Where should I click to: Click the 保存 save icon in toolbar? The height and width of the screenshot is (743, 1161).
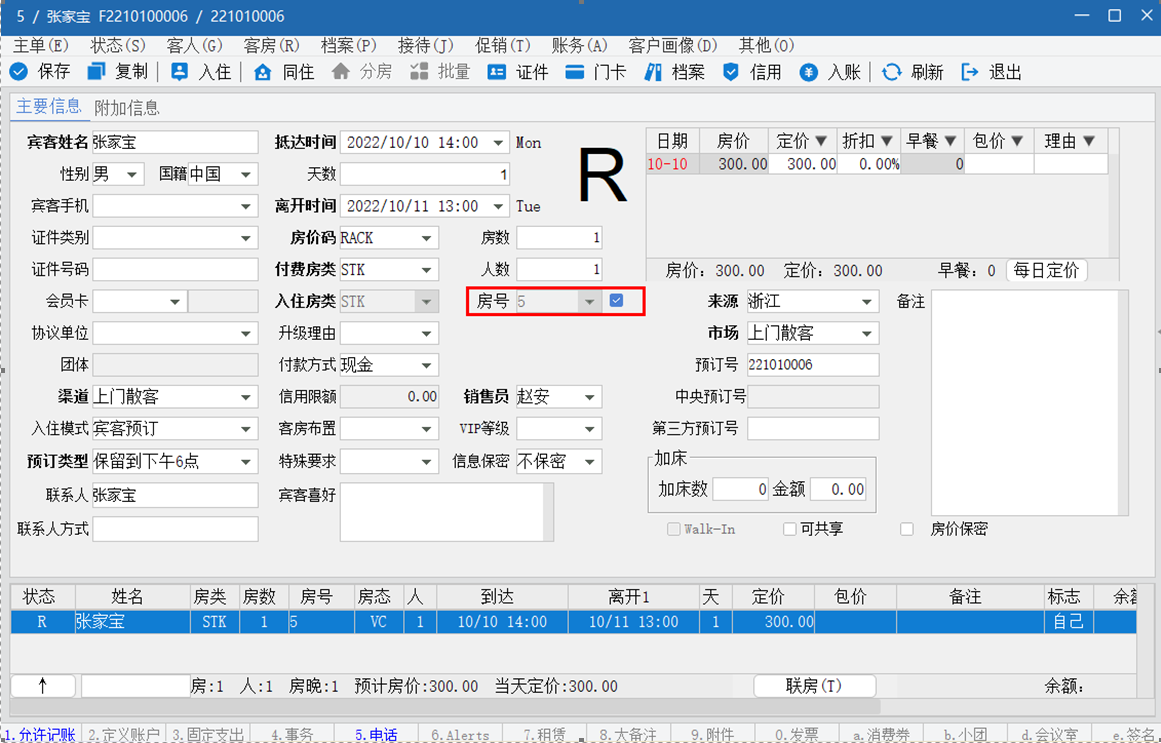click(x=19, y=72)
